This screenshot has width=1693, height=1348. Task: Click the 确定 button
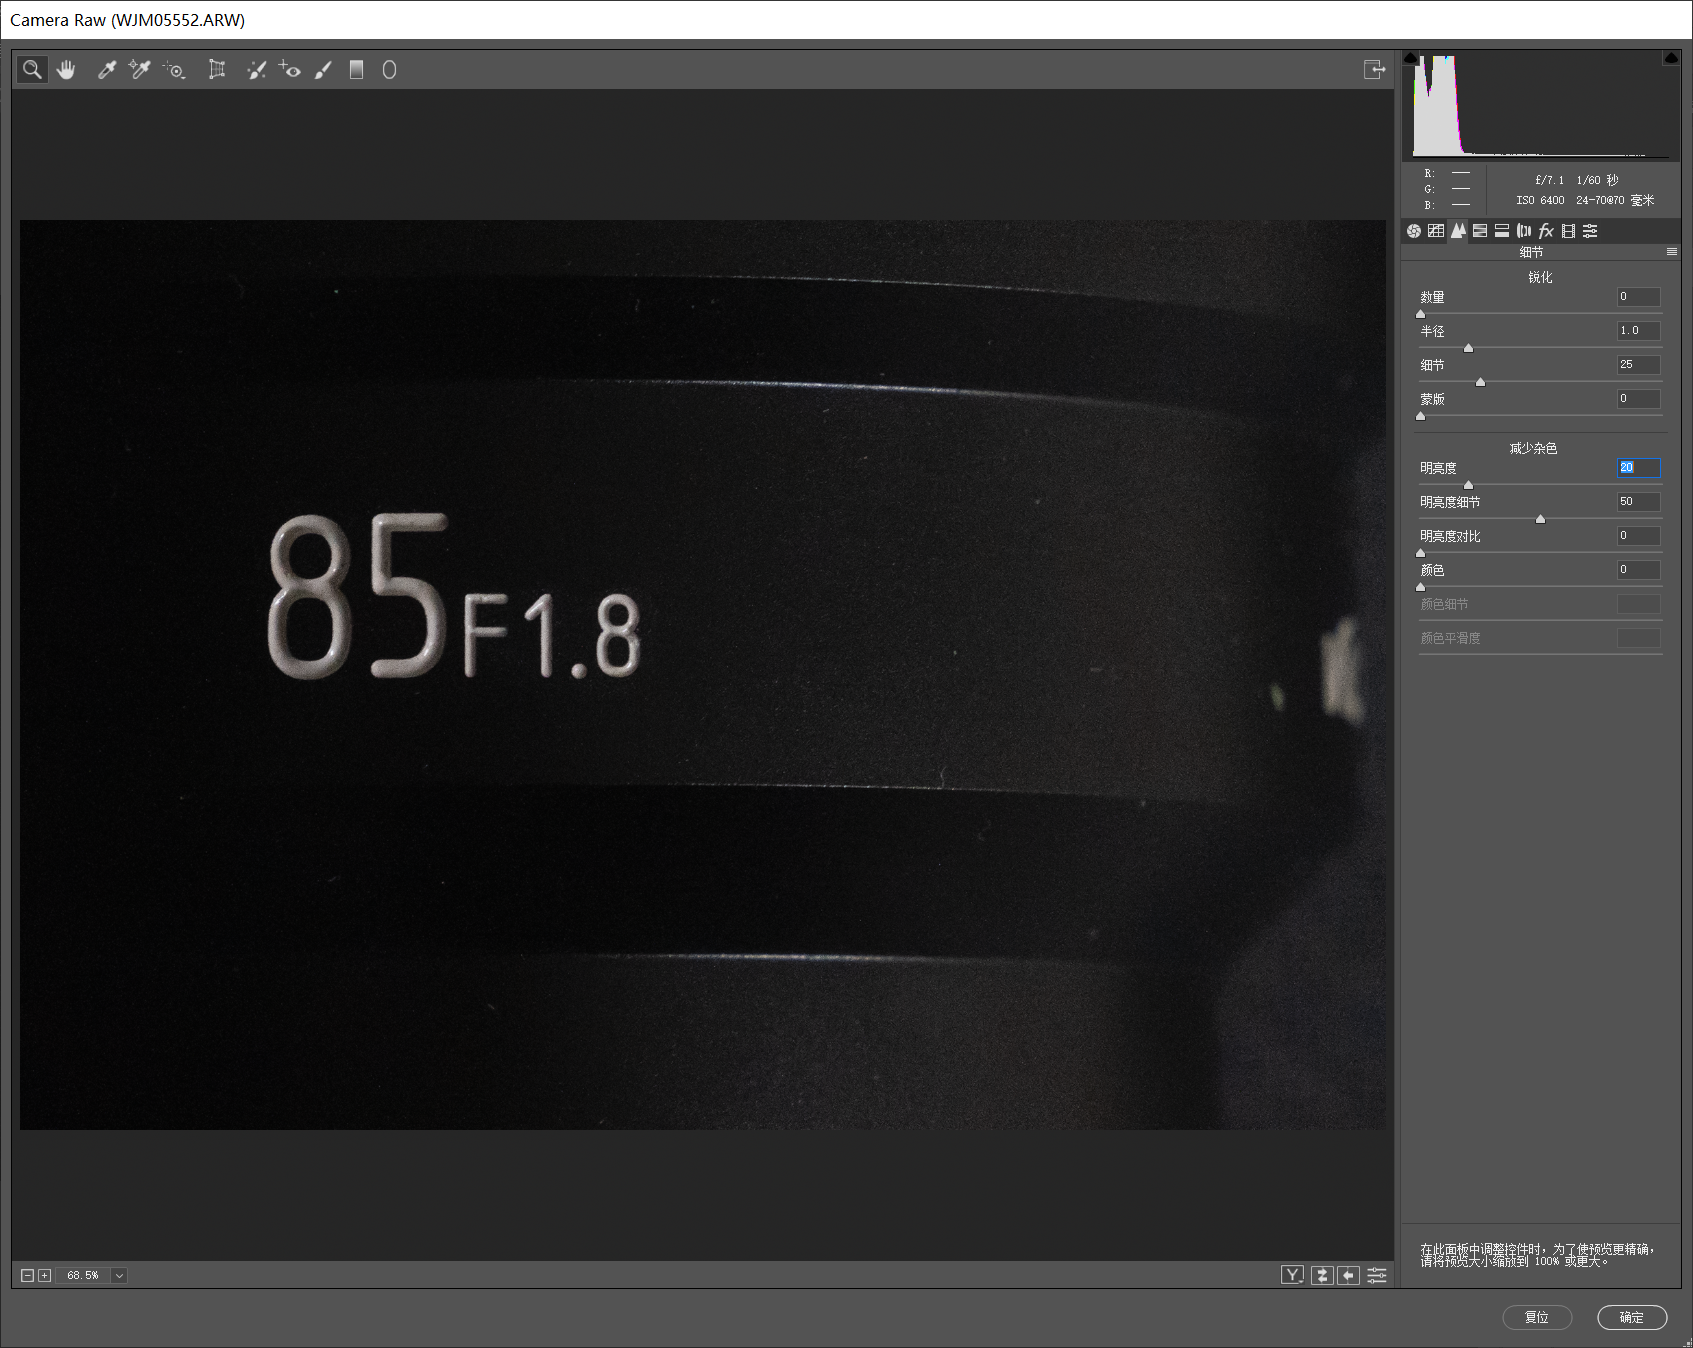1631,1317
